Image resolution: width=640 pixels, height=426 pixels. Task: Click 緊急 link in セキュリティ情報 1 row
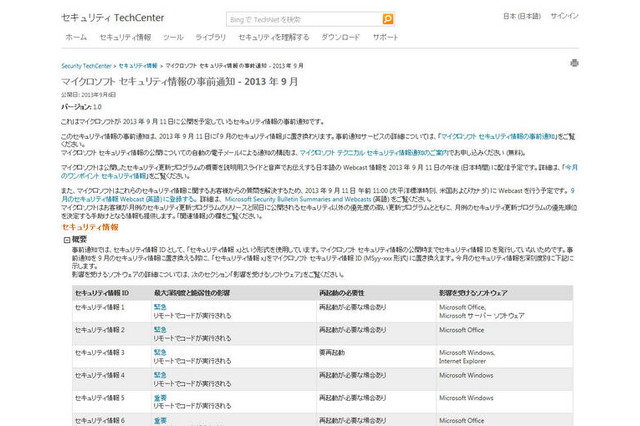pos(160,307)
